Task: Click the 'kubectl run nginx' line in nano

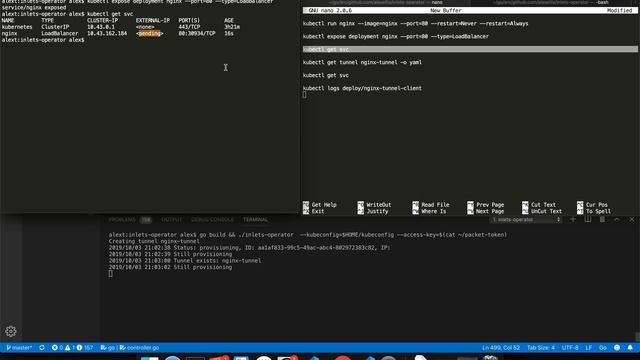Action: click(x=416, y=24)
